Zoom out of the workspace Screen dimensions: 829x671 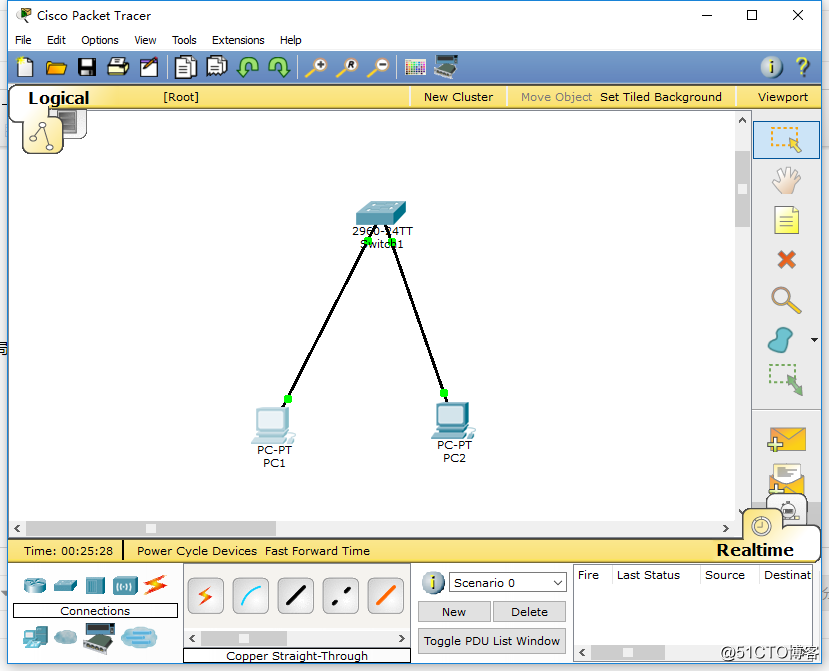point(379,68)
